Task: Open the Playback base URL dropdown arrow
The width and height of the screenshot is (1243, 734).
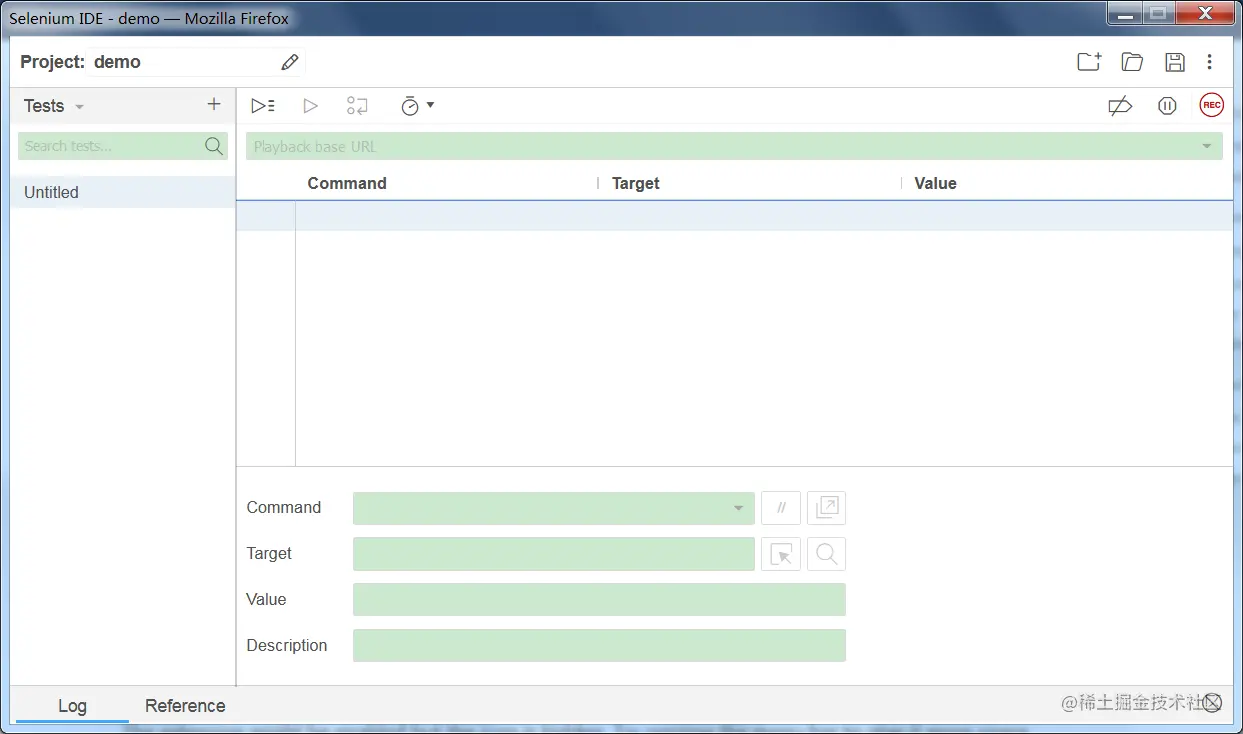Action: 1207,147
